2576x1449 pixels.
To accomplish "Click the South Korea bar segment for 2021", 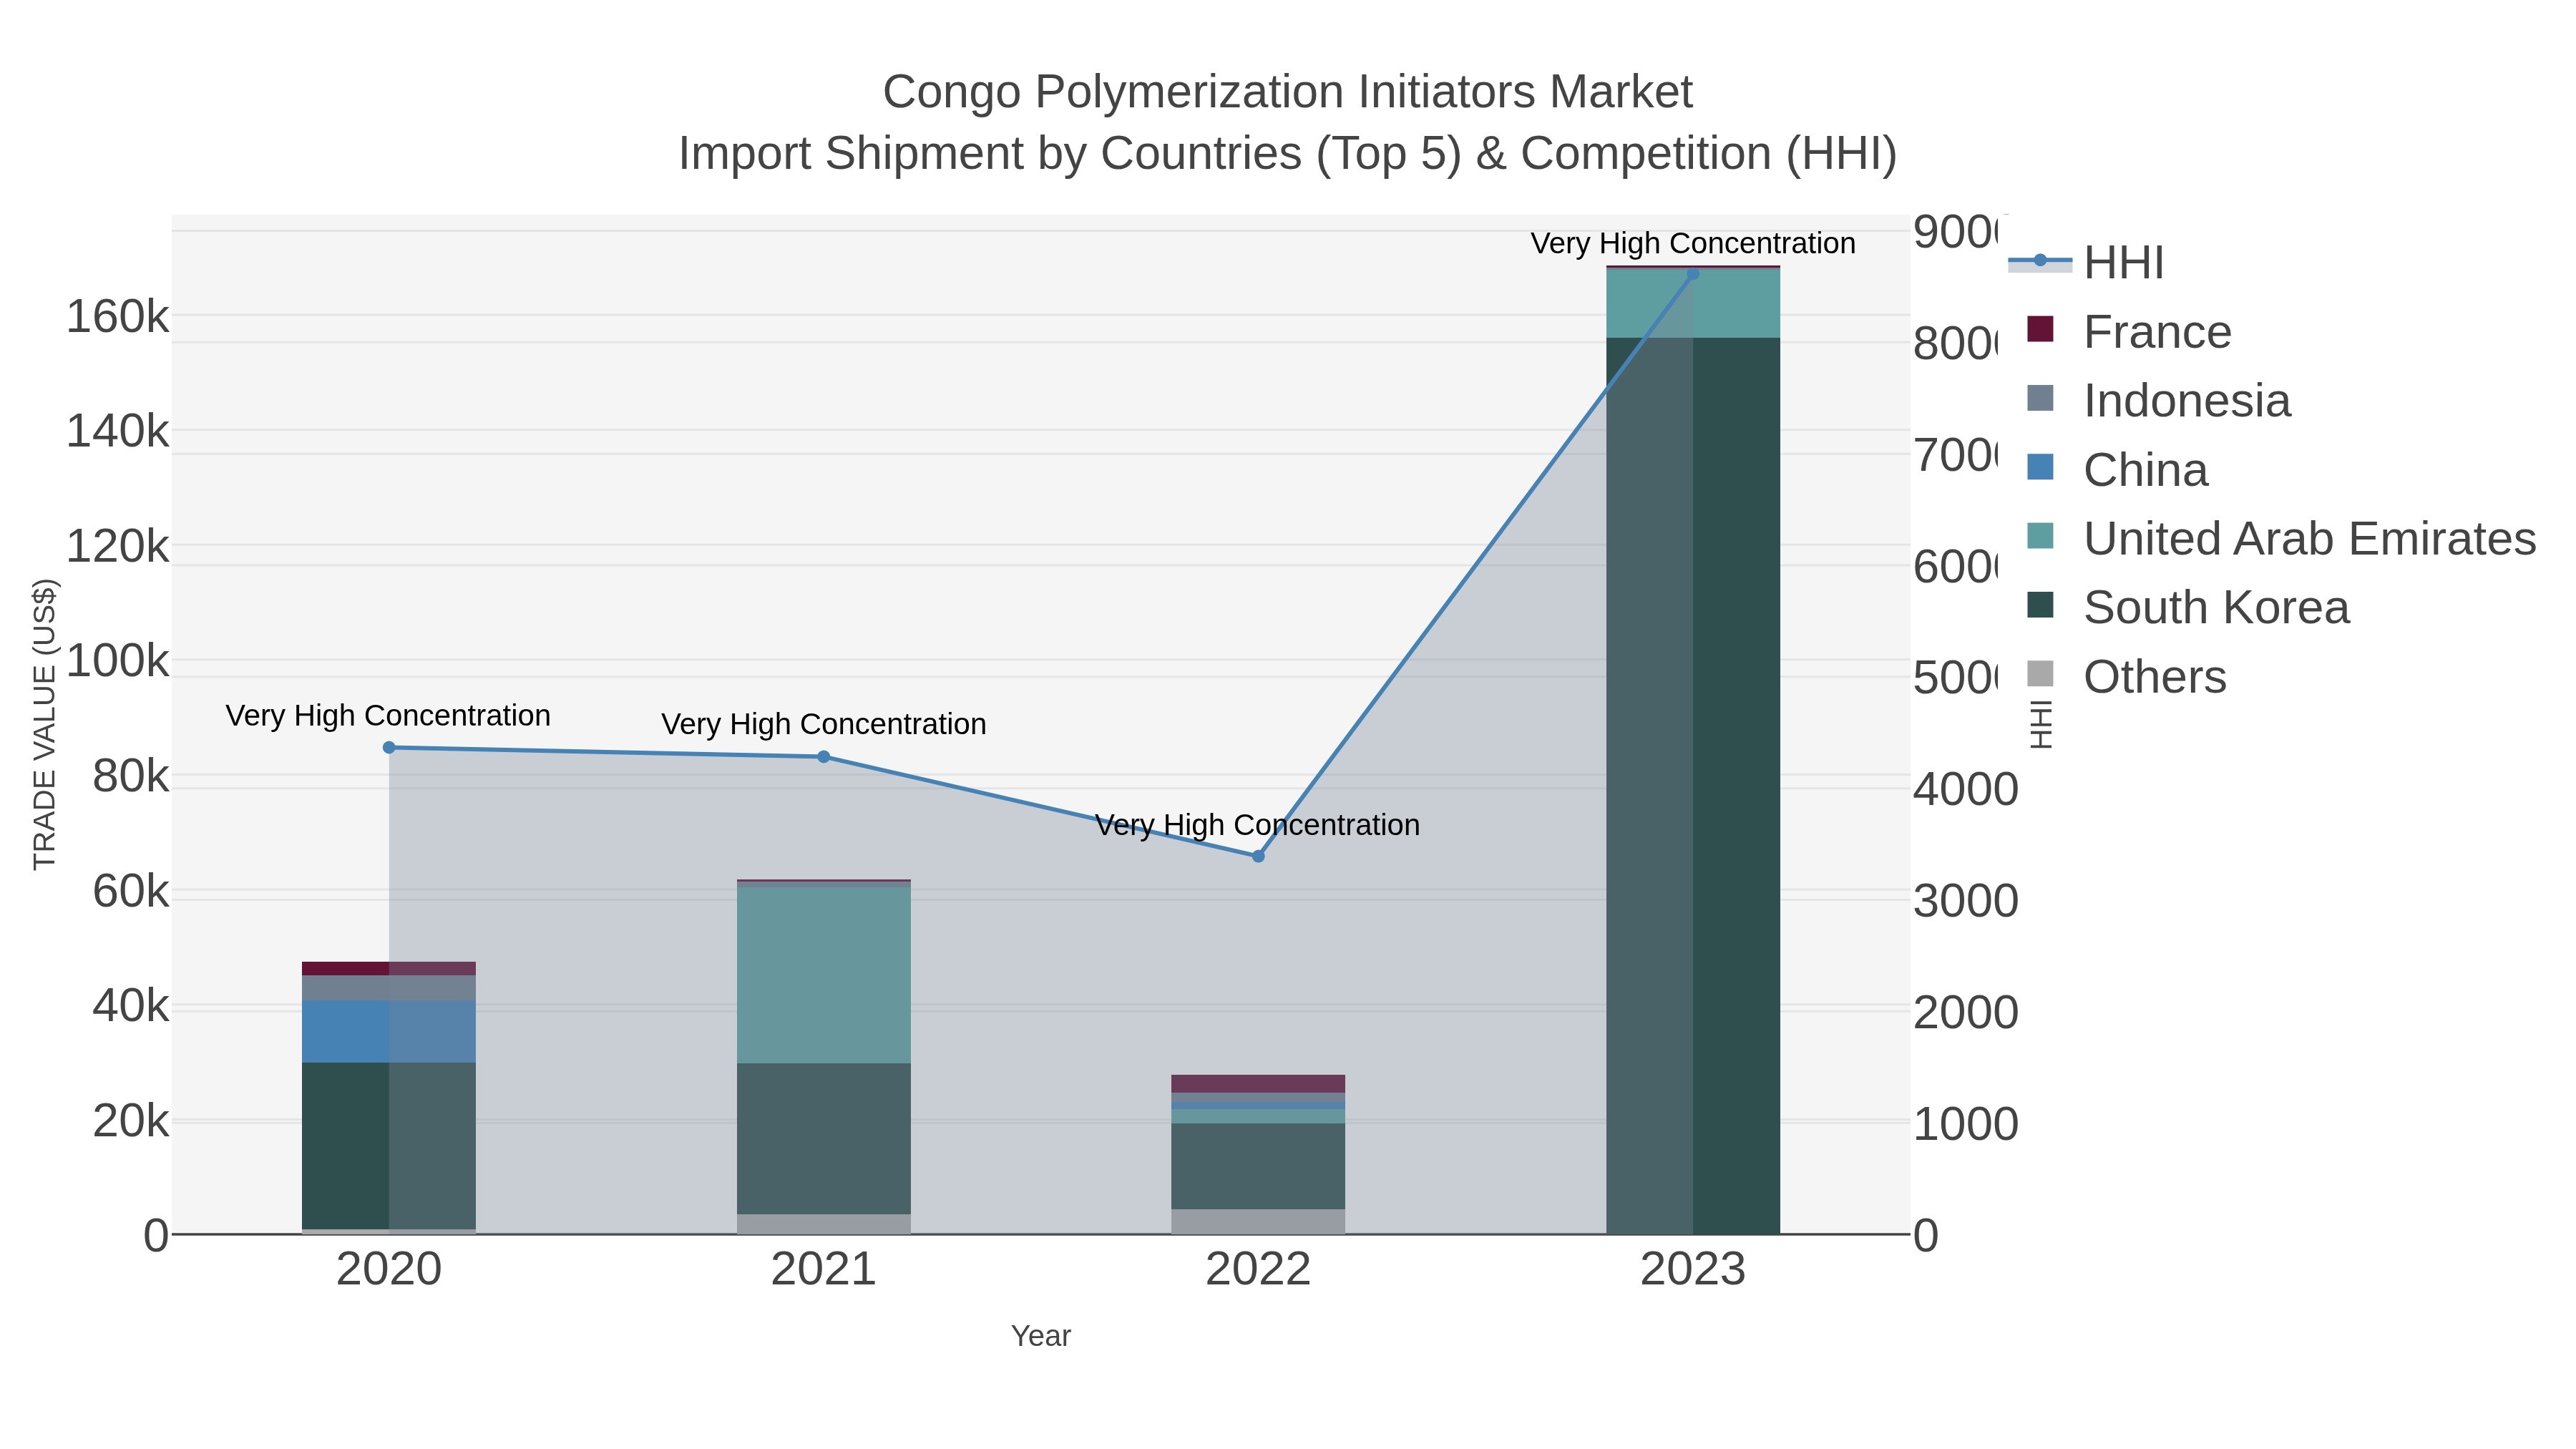I will pos(824,1139).
